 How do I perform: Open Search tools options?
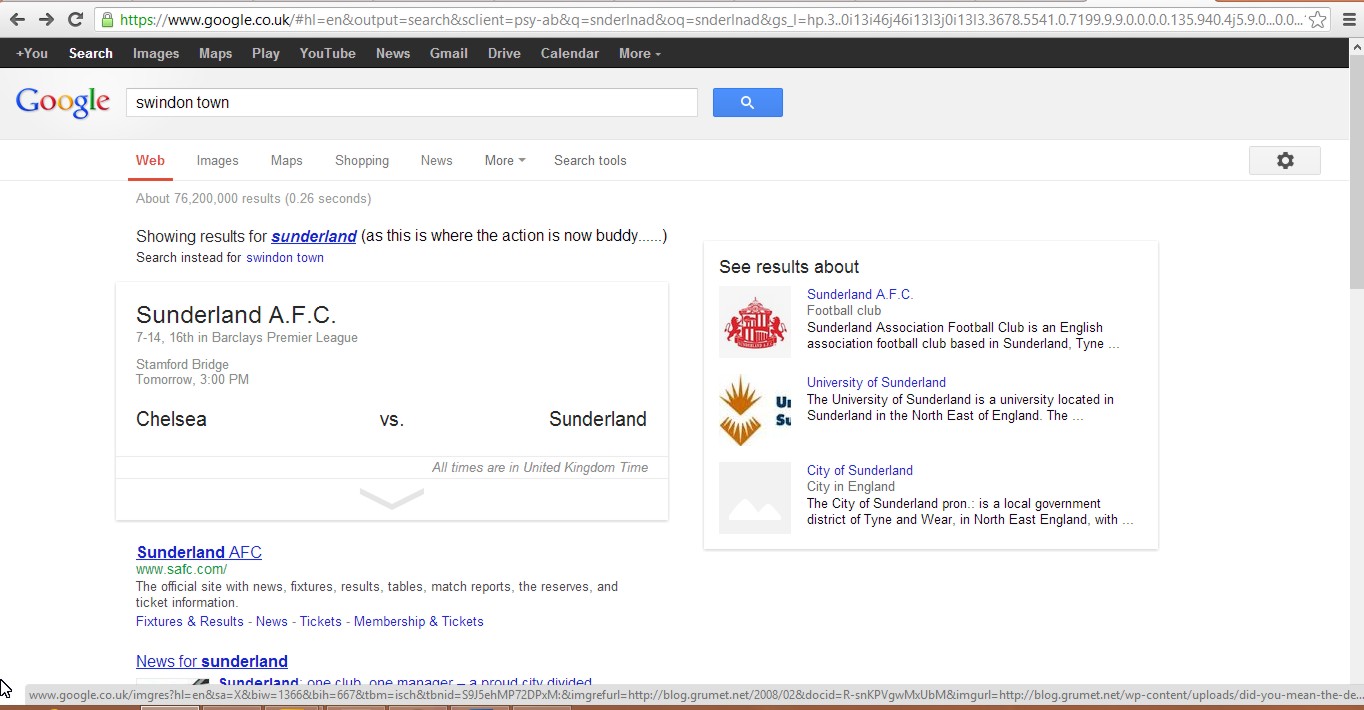[590, 160]
